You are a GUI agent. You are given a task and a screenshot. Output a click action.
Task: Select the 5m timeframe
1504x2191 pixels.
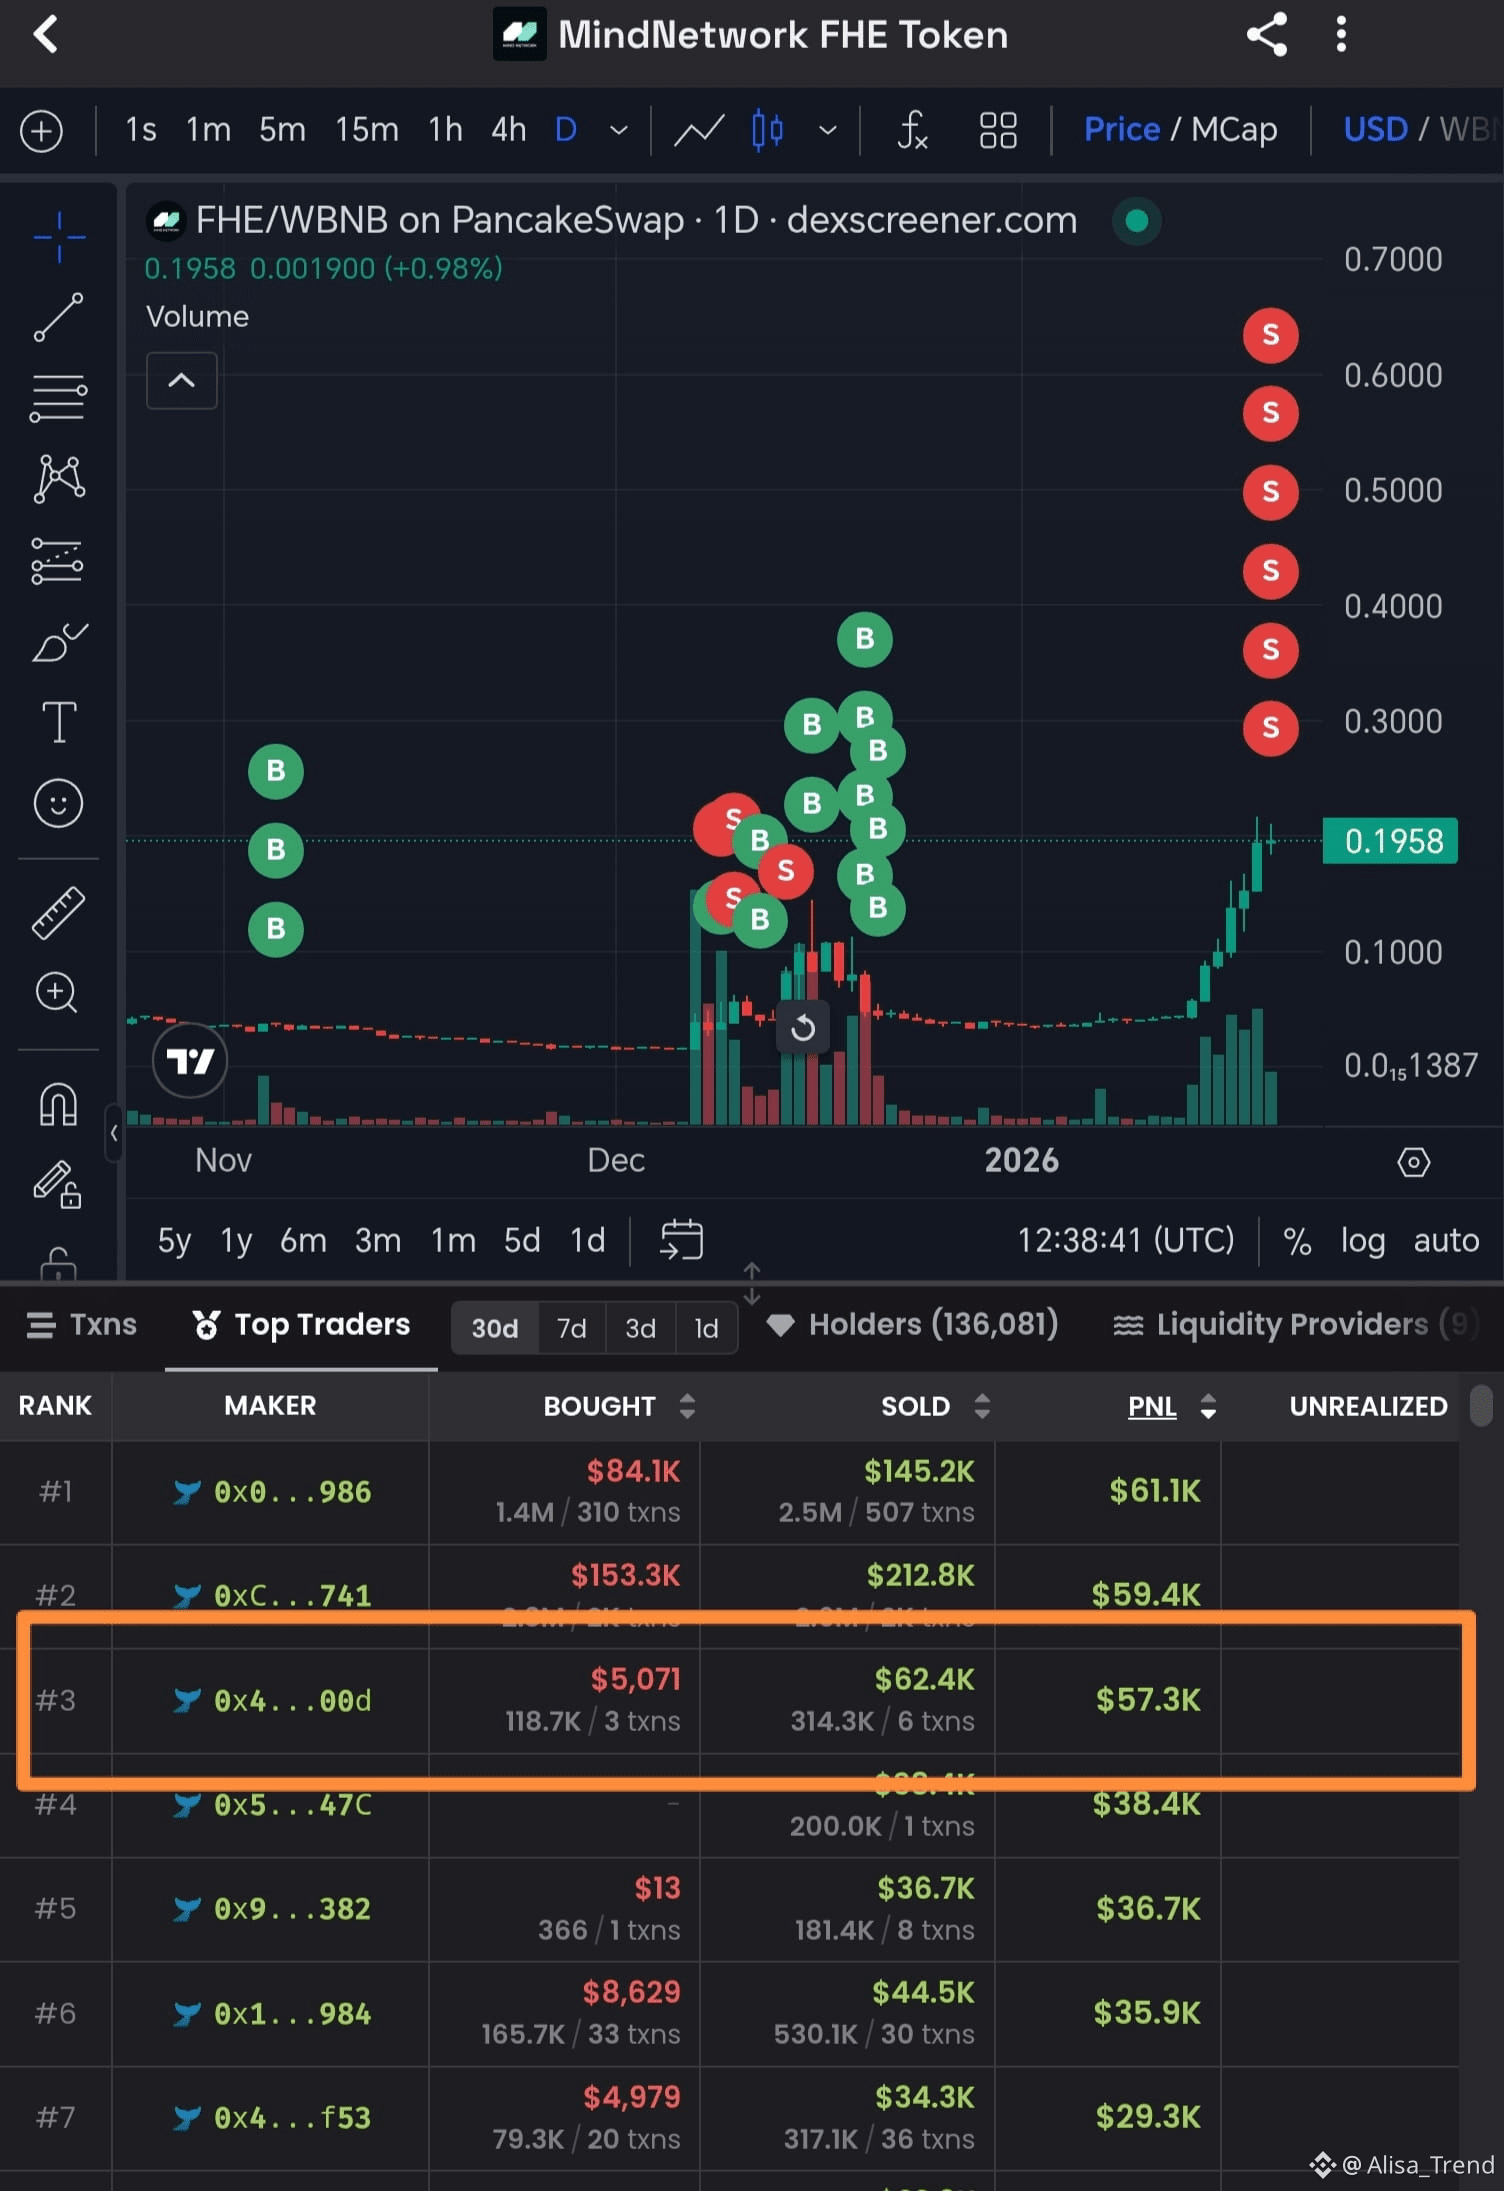(282, 130)
